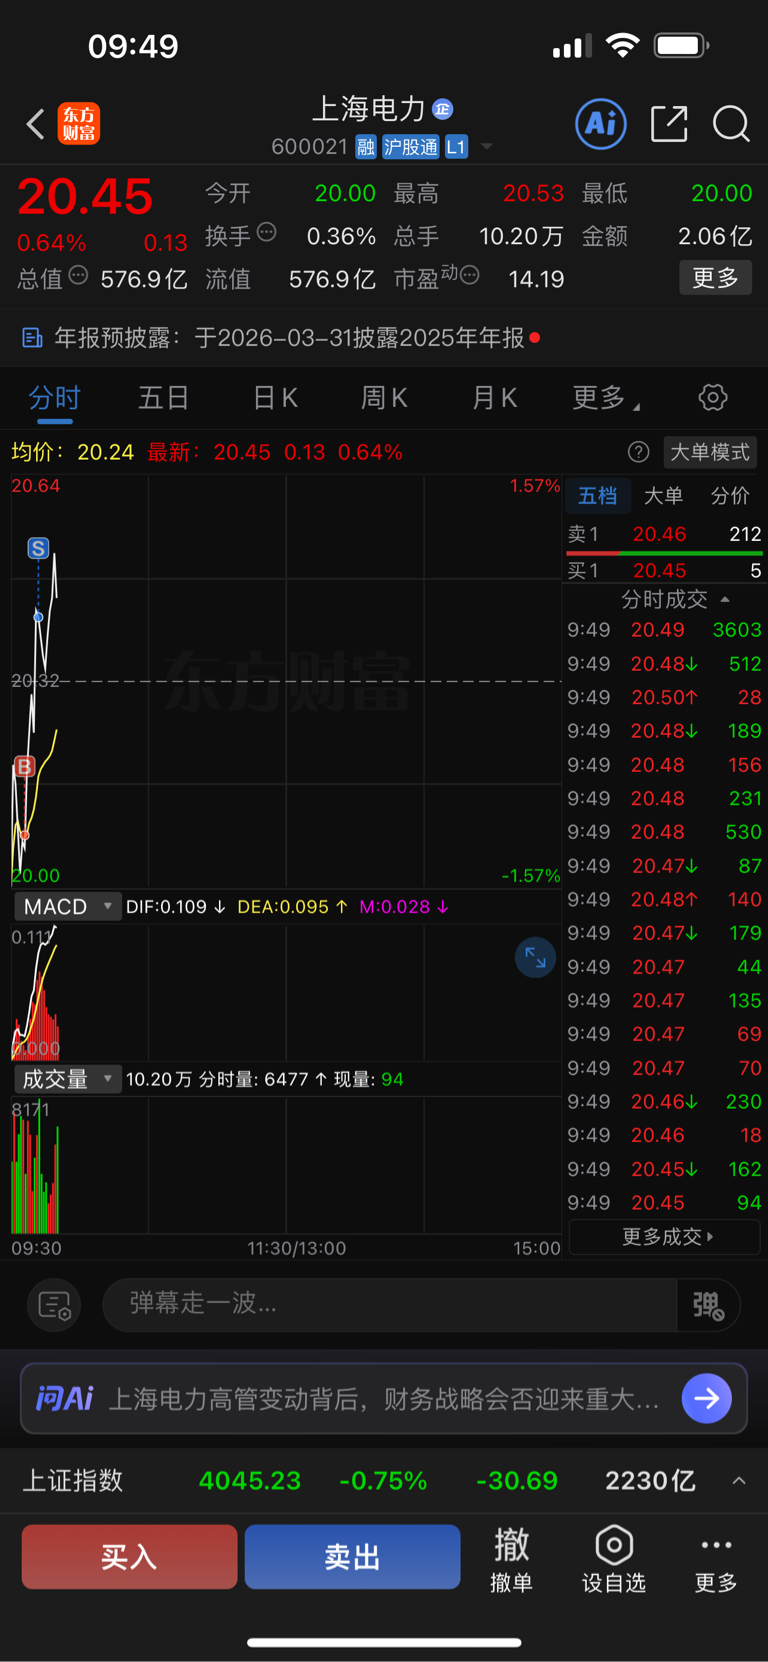This screenshot has height=1662, width=768.
Task: Tap trade row with volume 3603
Action: 665,630
